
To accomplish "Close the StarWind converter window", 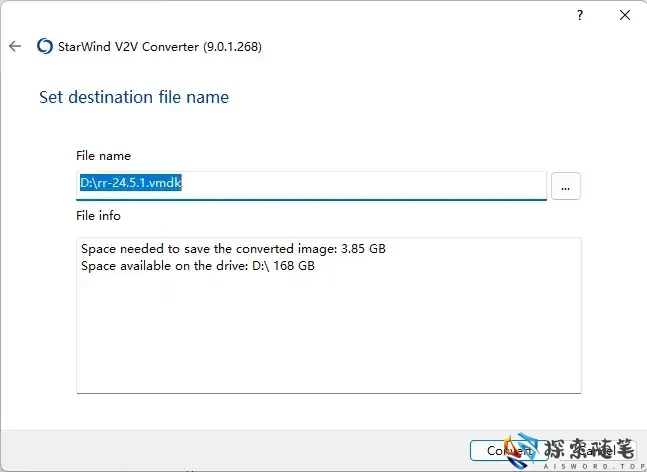I will (624, 15).
